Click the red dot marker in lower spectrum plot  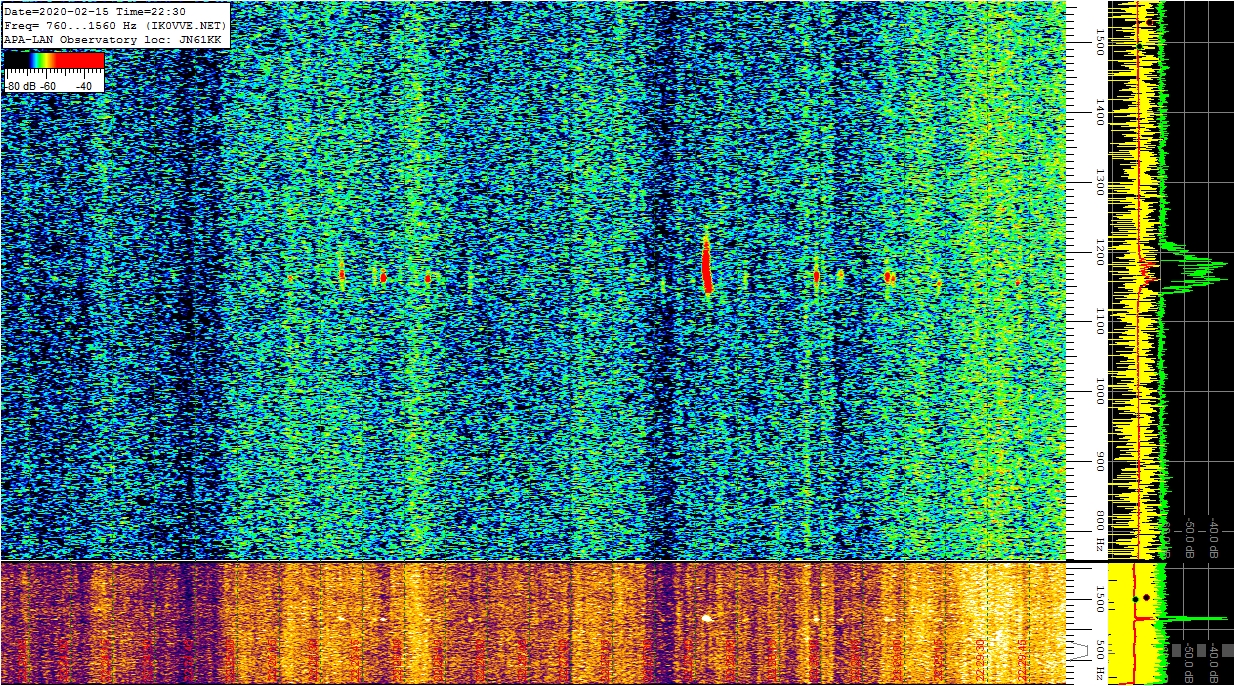tap(1146, 597)
